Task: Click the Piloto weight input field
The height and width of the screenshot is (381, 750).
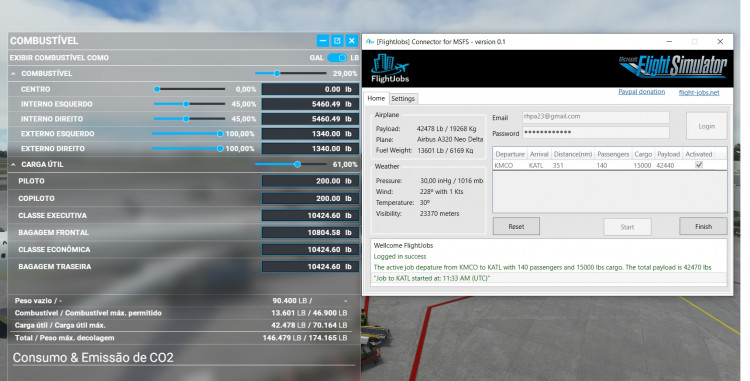Action: click(310, 181)
